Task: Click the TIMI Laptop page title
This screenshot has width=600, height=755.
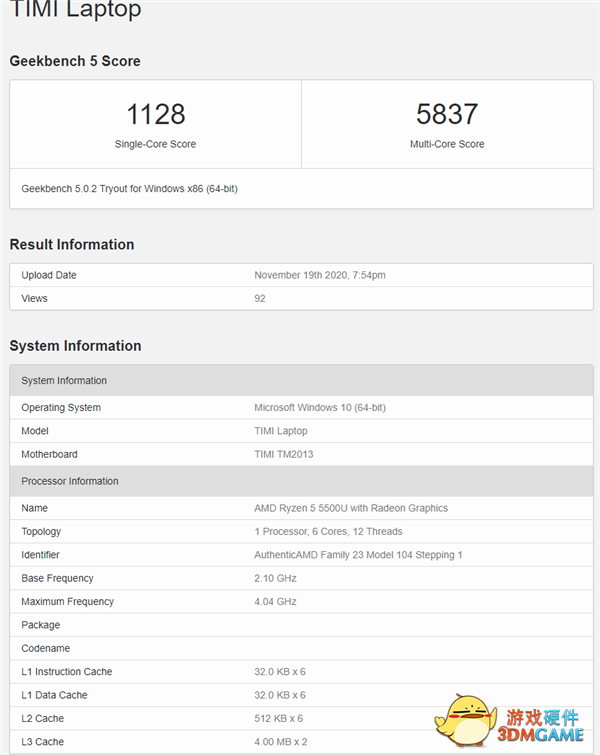Action: click(76, 9)
